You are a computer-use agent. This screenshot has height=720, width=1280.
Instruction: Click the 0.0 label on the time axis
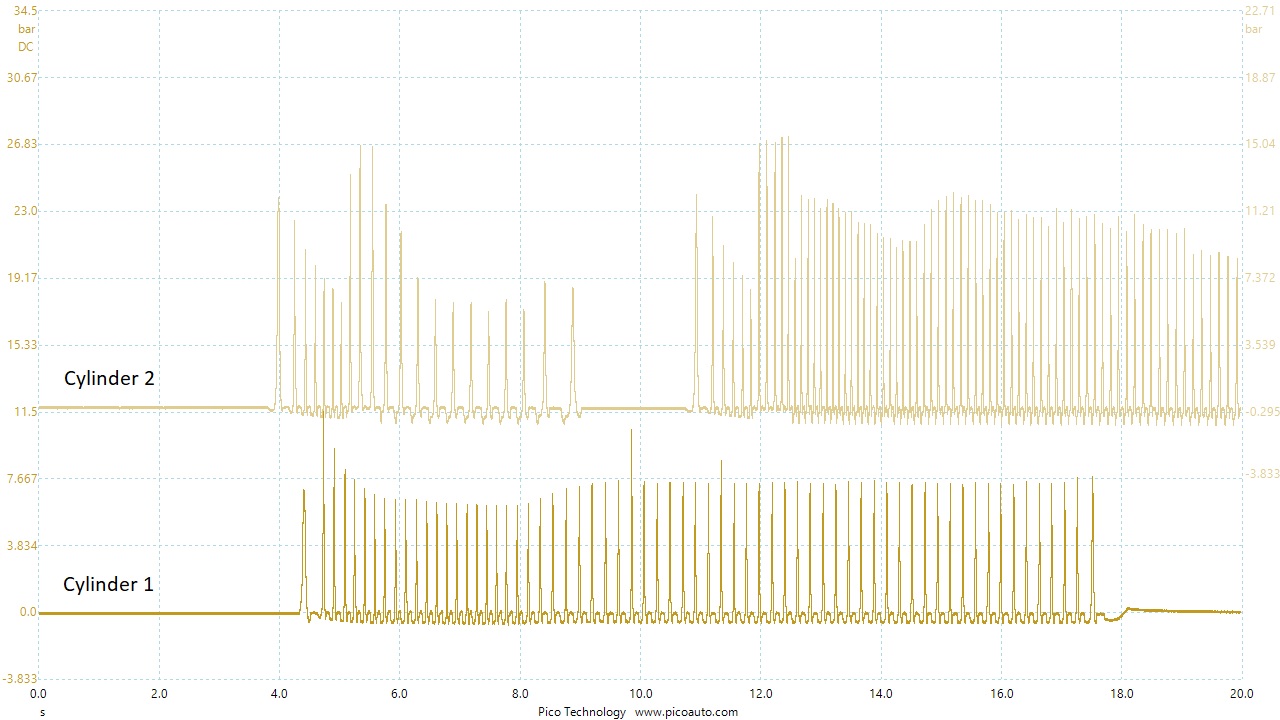(x=37, y=692)
